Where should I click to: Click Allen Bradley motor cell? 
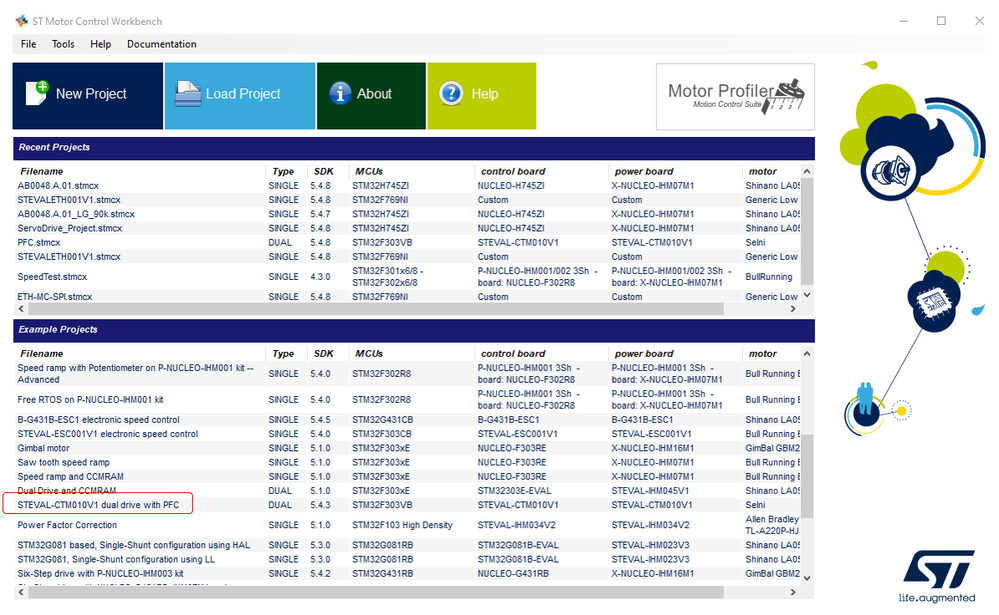click(772, 525)
